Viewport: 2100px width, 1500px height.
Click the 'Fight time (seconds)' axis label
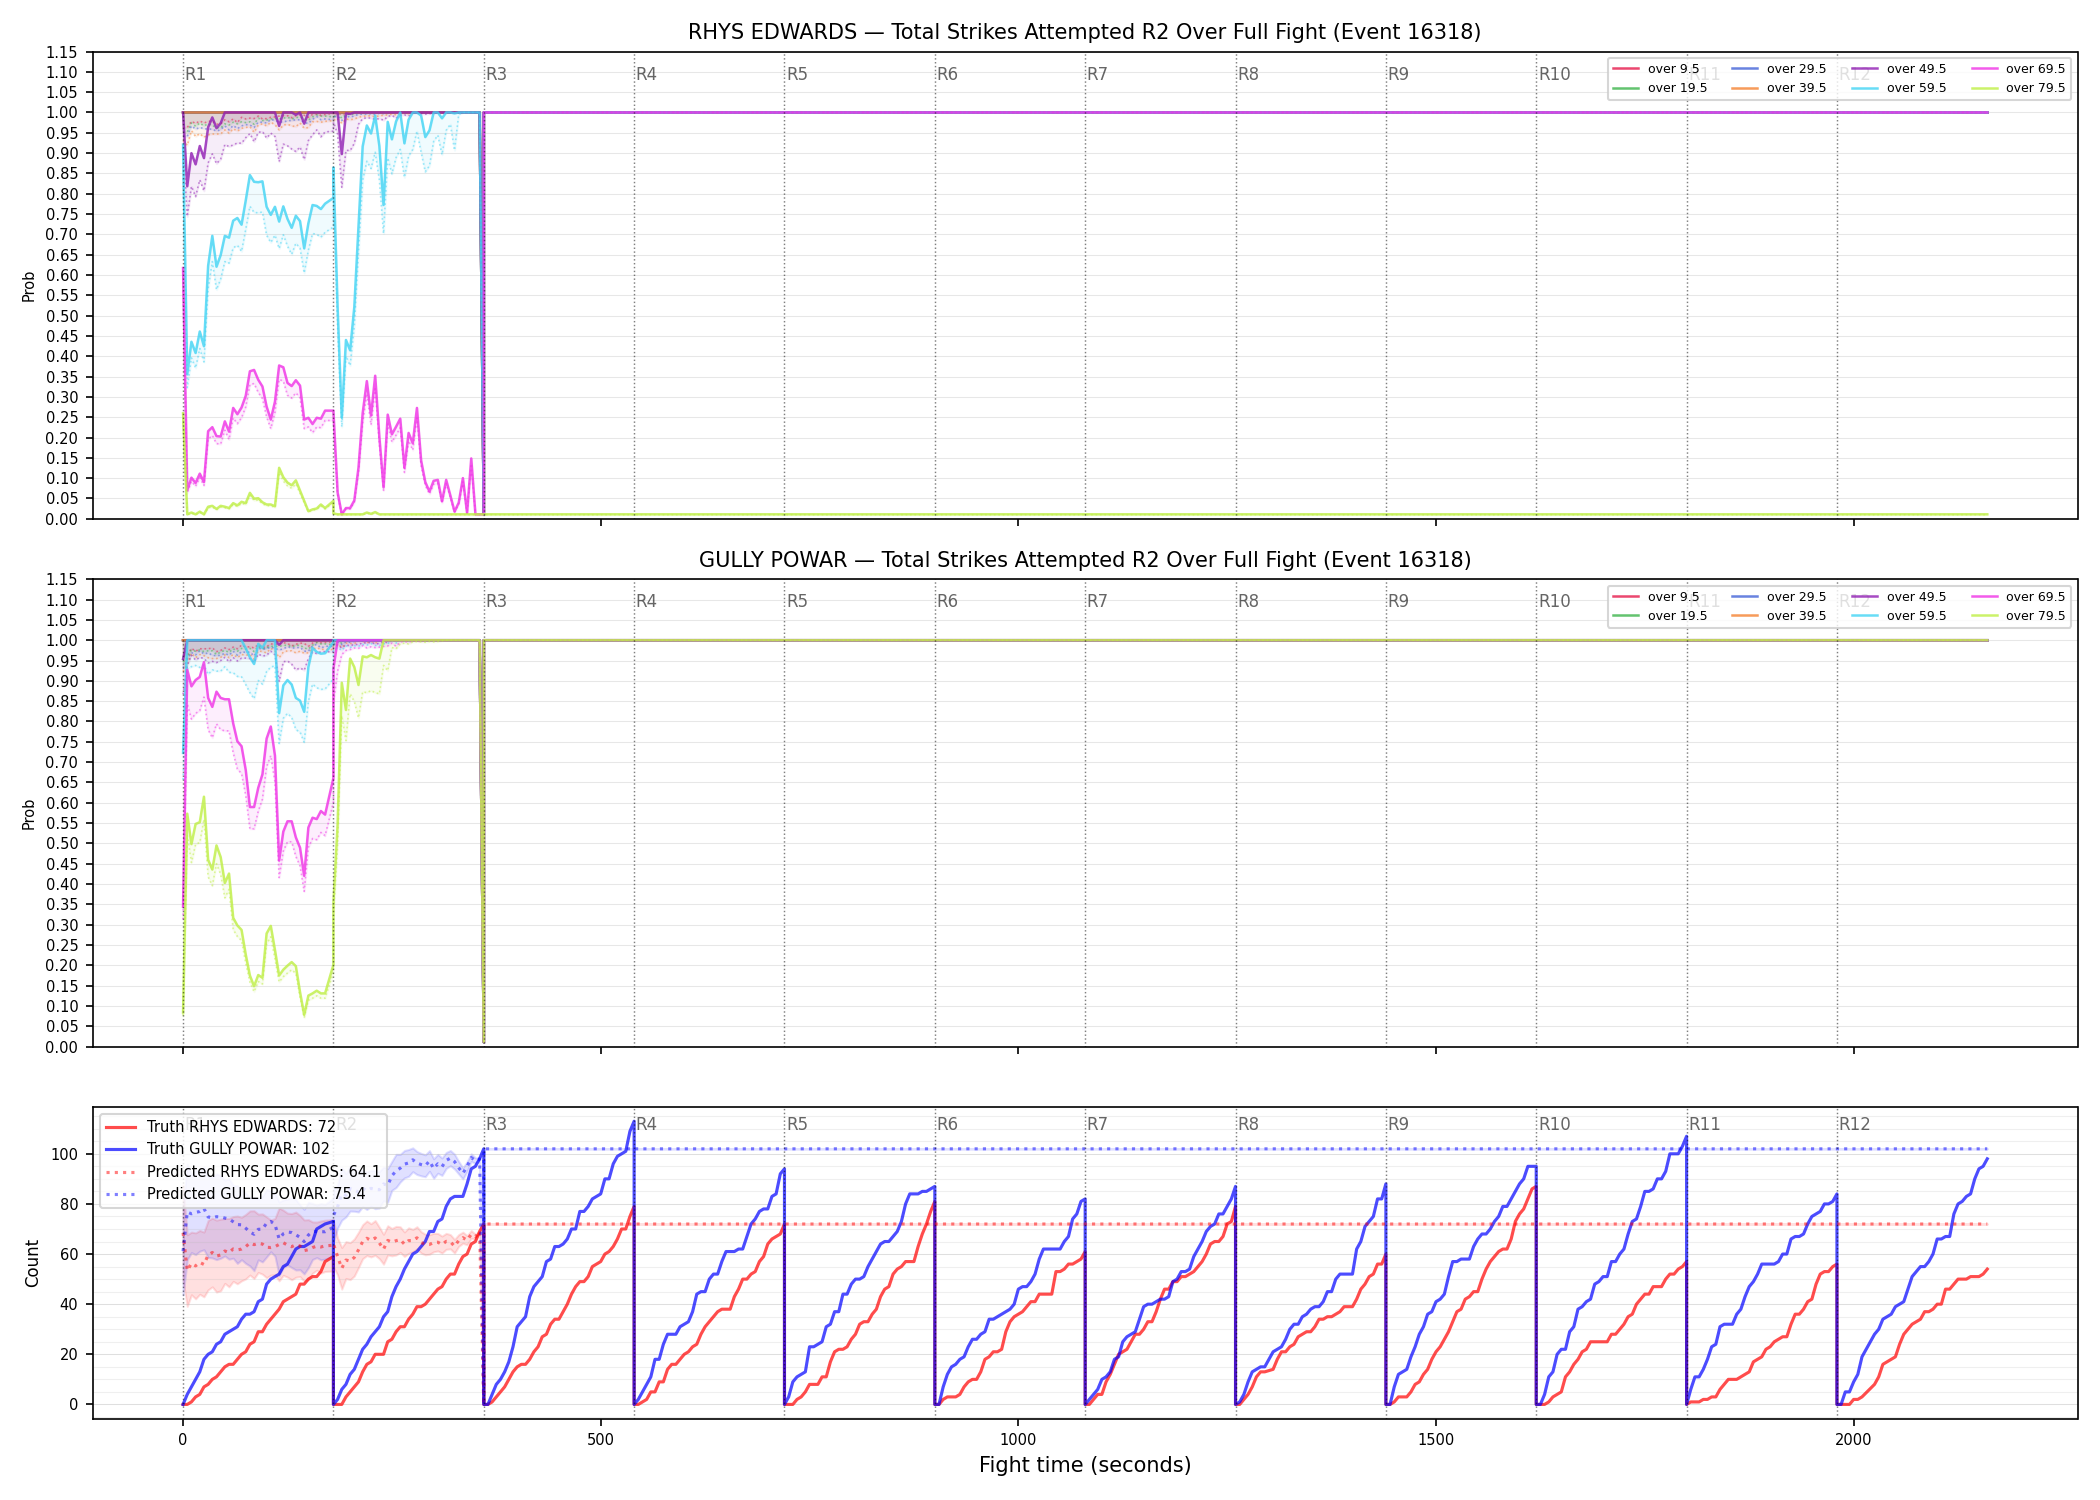[x=1085, y=1465]
